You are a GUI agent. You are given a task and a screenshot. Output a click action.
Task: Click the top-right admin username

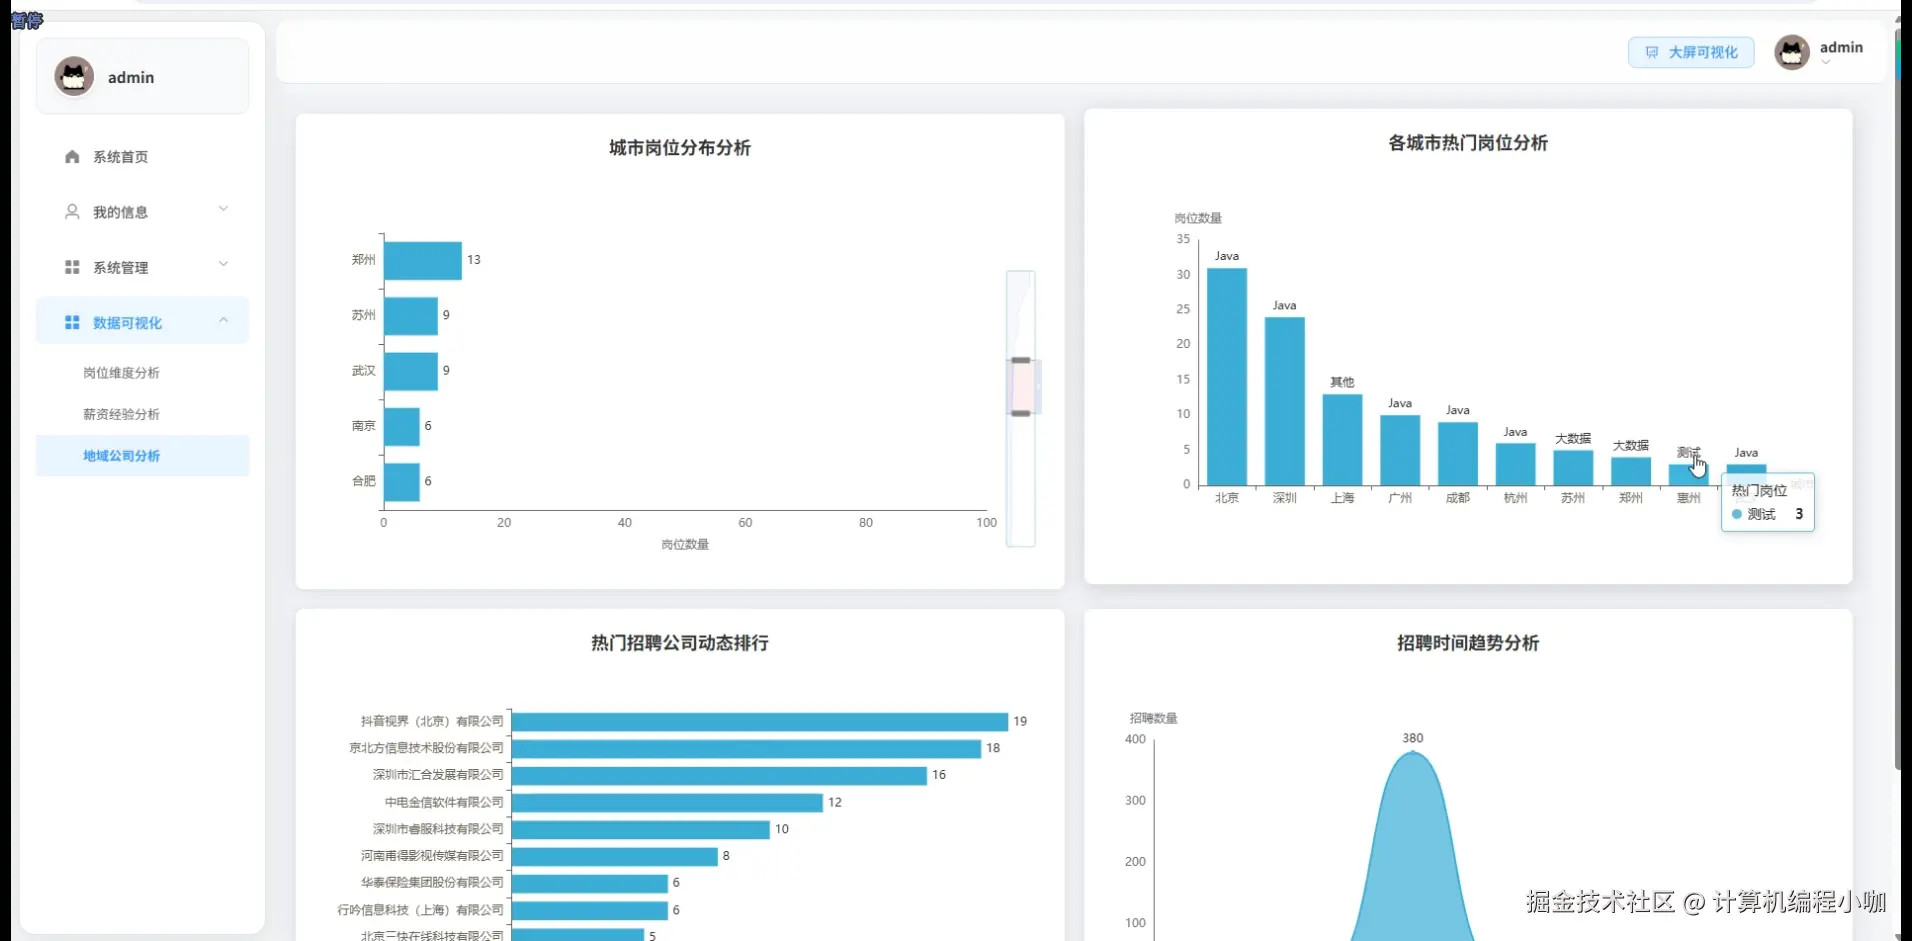coord(1841,47)
